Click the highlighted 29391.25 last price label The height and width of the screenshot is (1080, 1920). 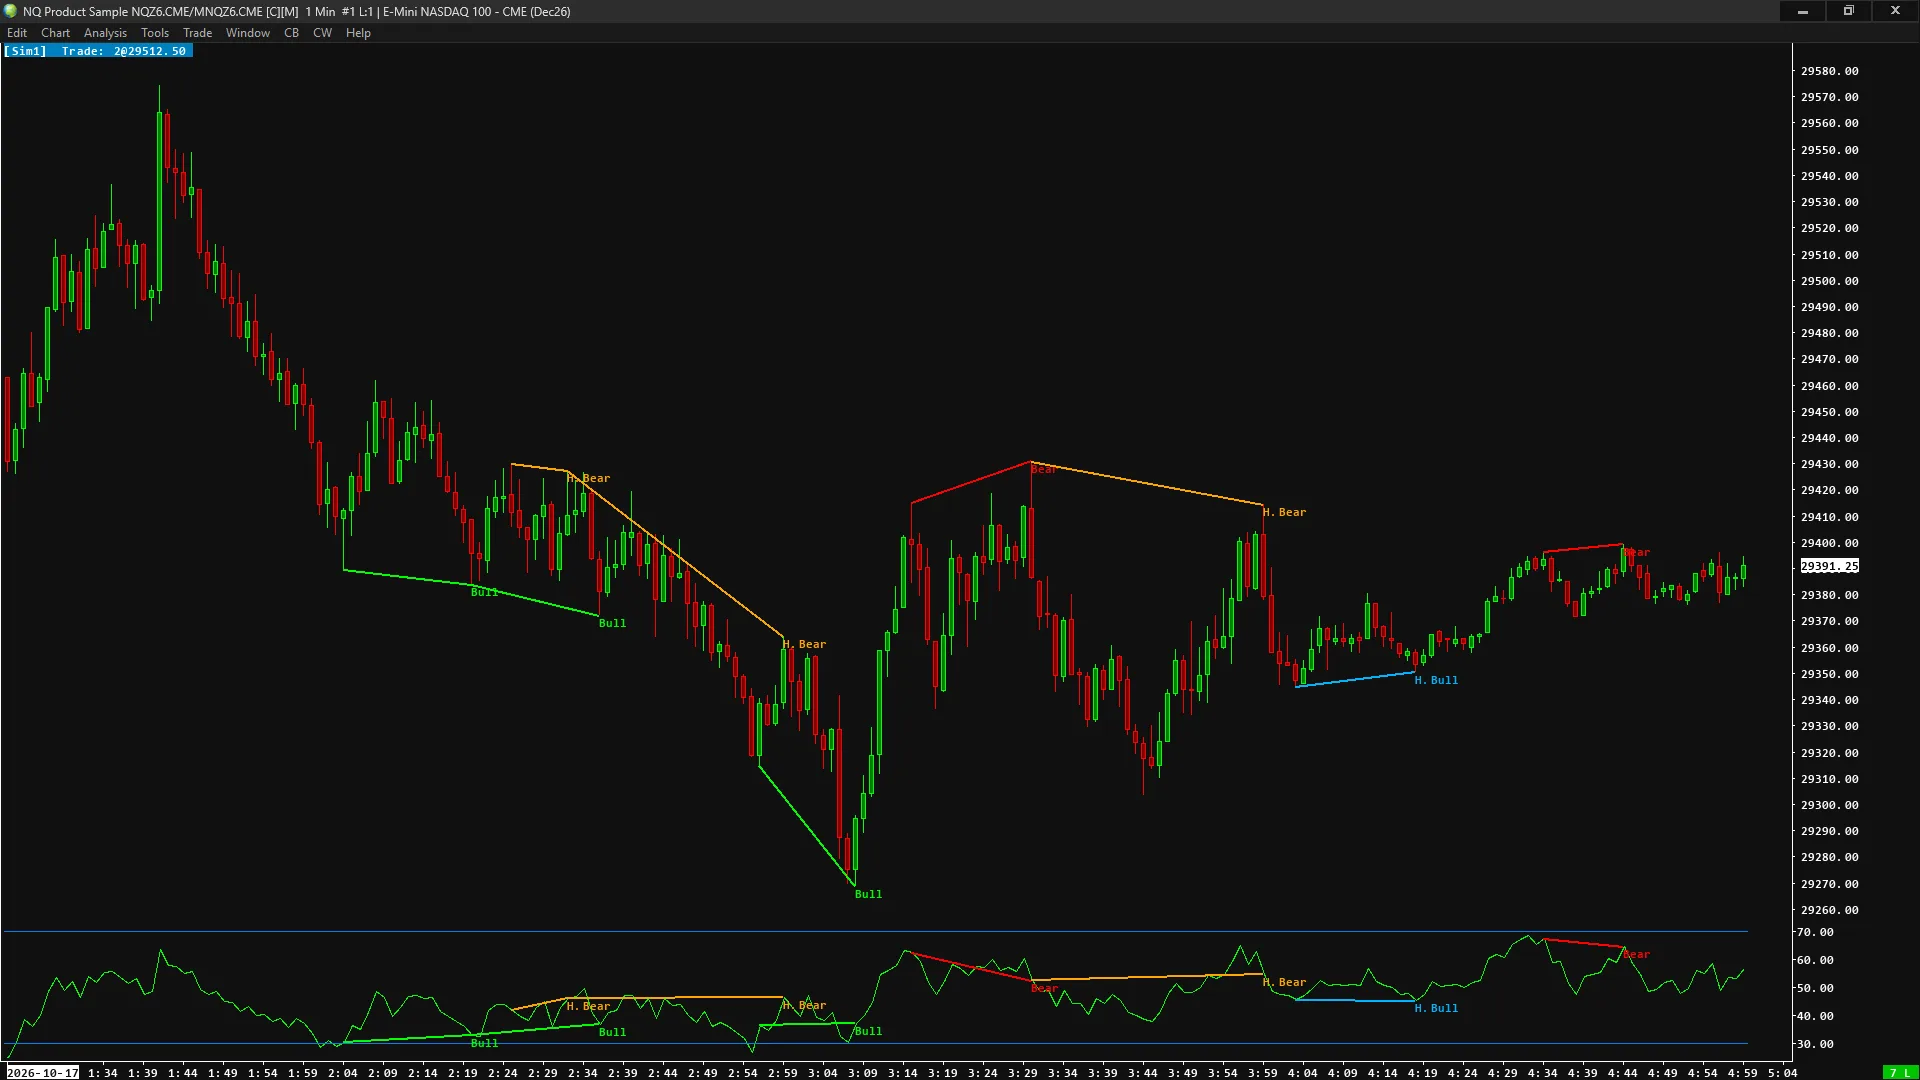click(x=1829, y=566)
